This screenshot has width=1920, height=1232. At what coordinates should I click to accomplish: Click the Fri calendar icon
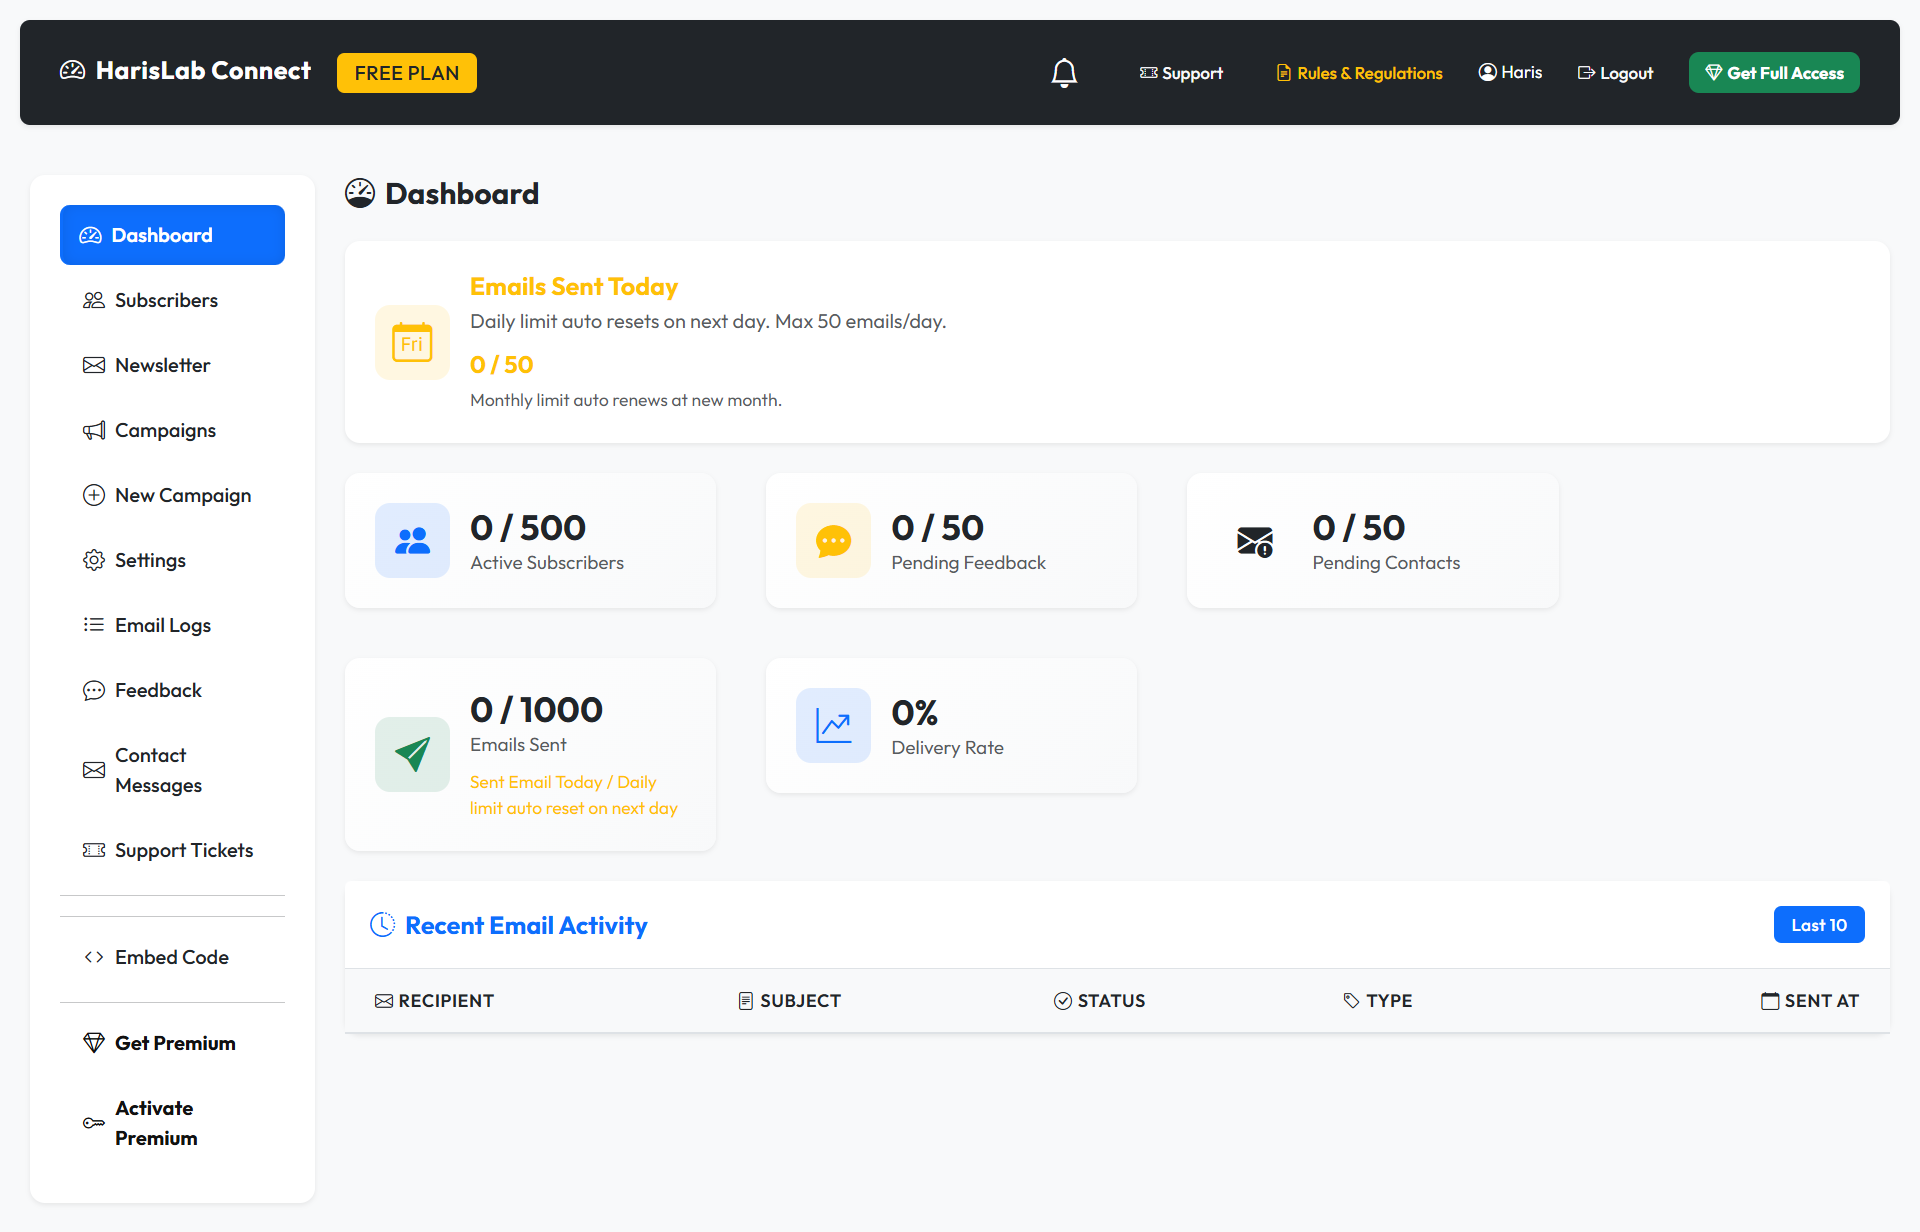412,343
